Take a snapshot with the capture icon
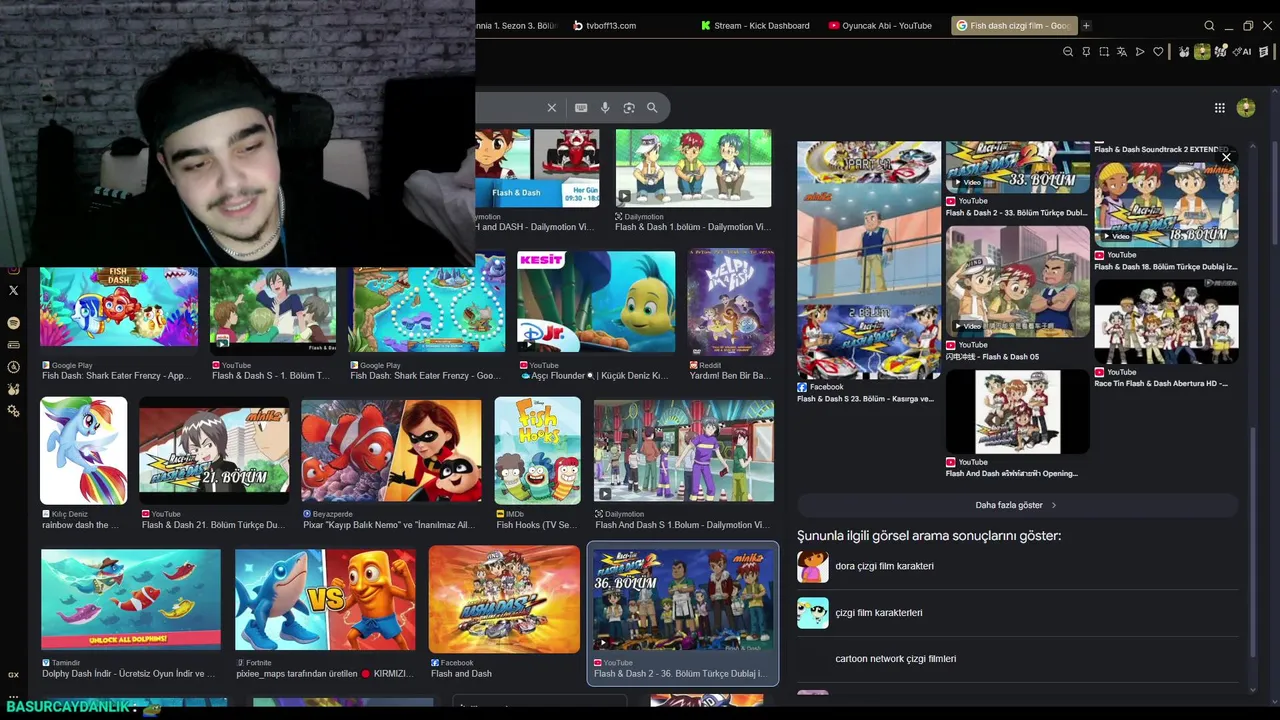 pos(1104,52)
